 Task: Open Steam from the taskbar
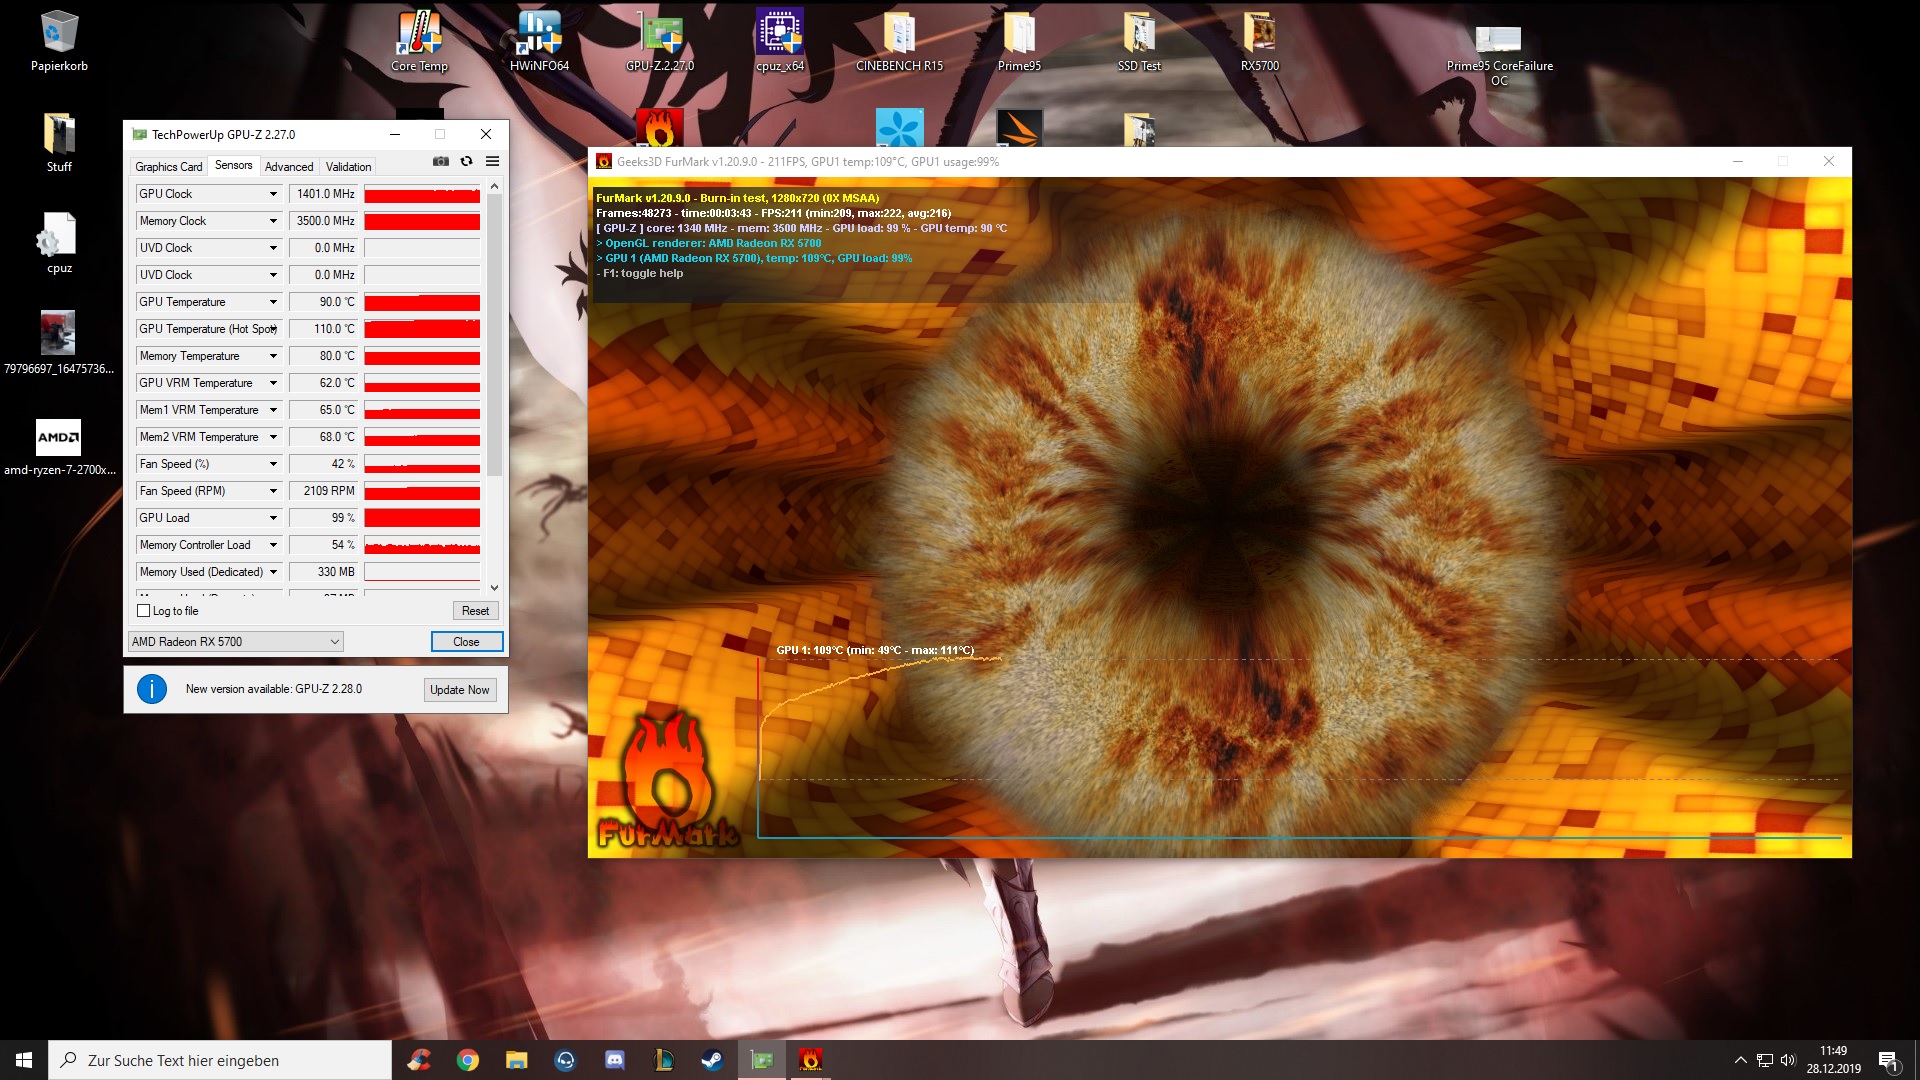[713, 1060]
